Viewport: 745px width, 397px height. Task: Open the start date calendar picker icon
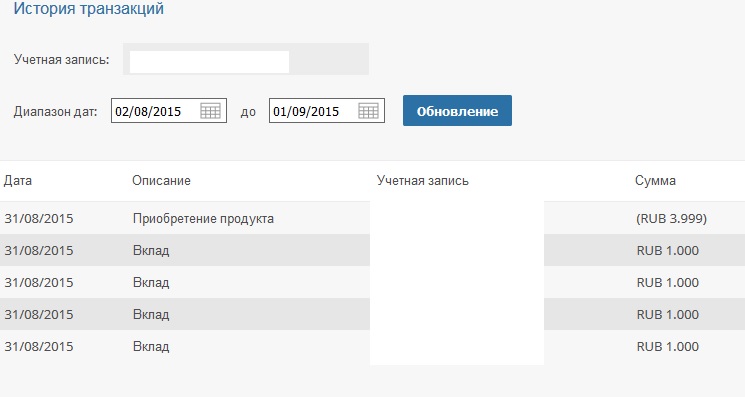210,111
